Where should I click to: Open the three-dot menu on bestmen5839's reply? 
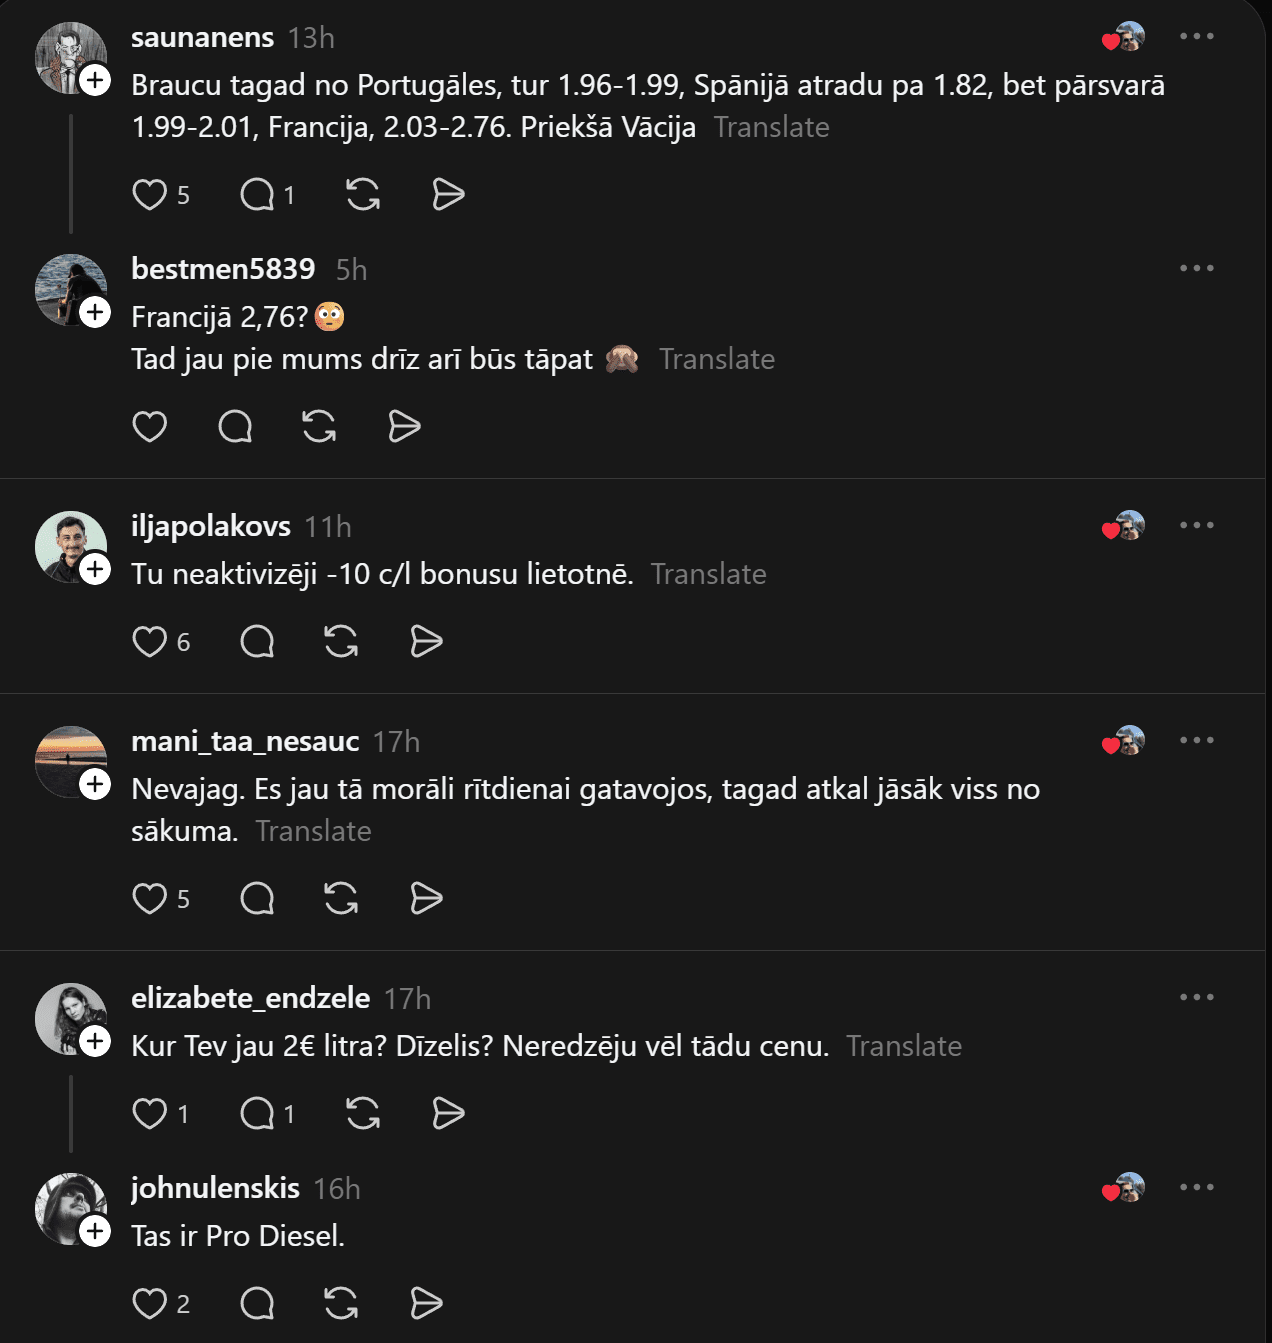click(1196, 269)
